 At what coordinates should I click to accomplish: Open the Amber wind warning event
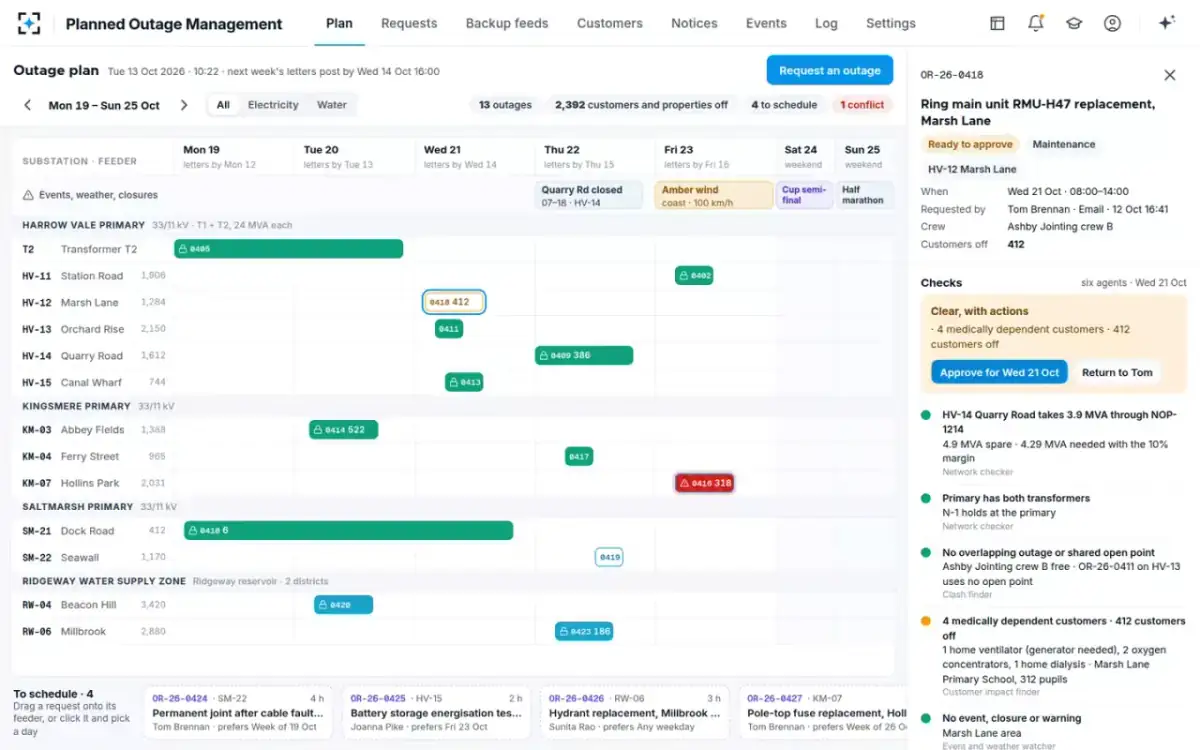714,195
